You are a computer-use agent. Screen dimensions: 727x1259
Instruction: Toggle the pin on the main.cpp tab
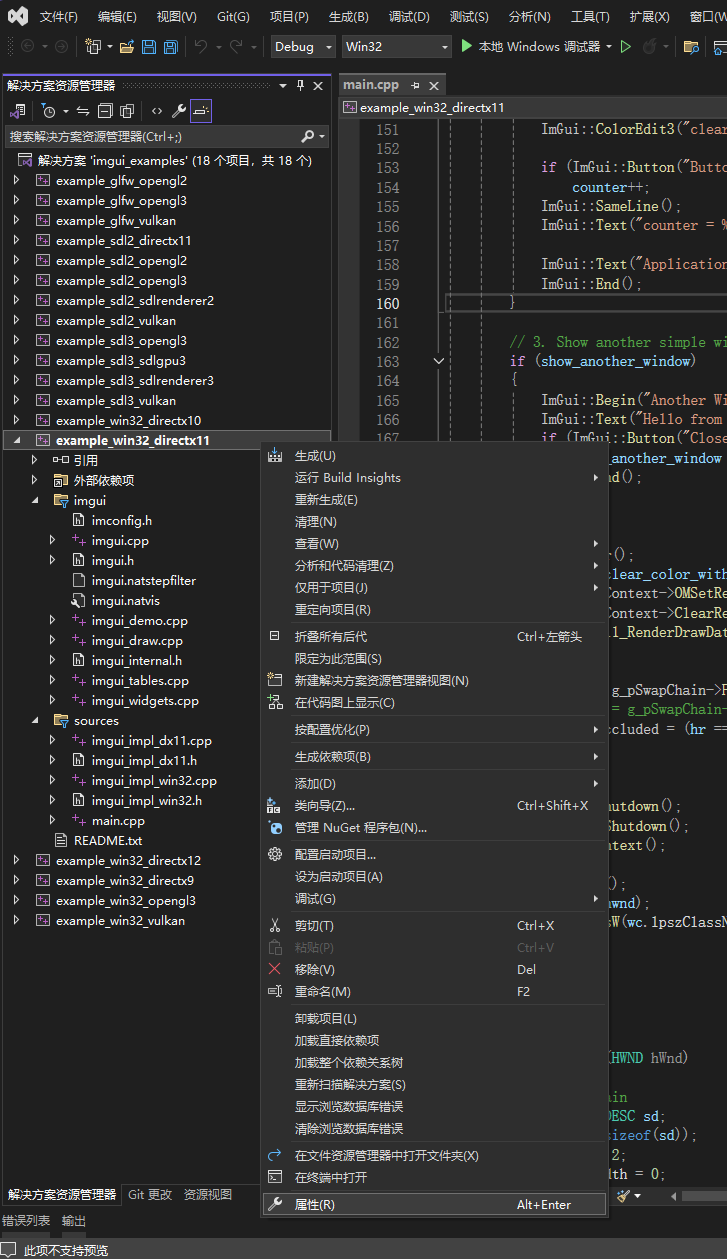pos(416,85)
